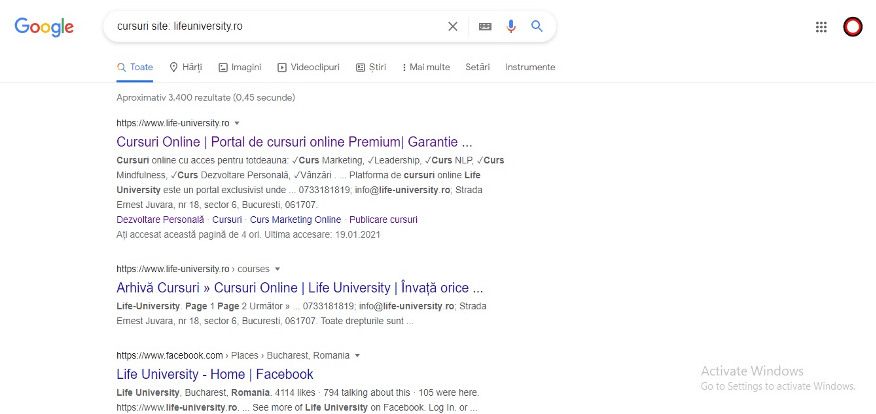
Task: Submit search with the magnifier icon
Action: pyautogui.click(x=537, y=26)
